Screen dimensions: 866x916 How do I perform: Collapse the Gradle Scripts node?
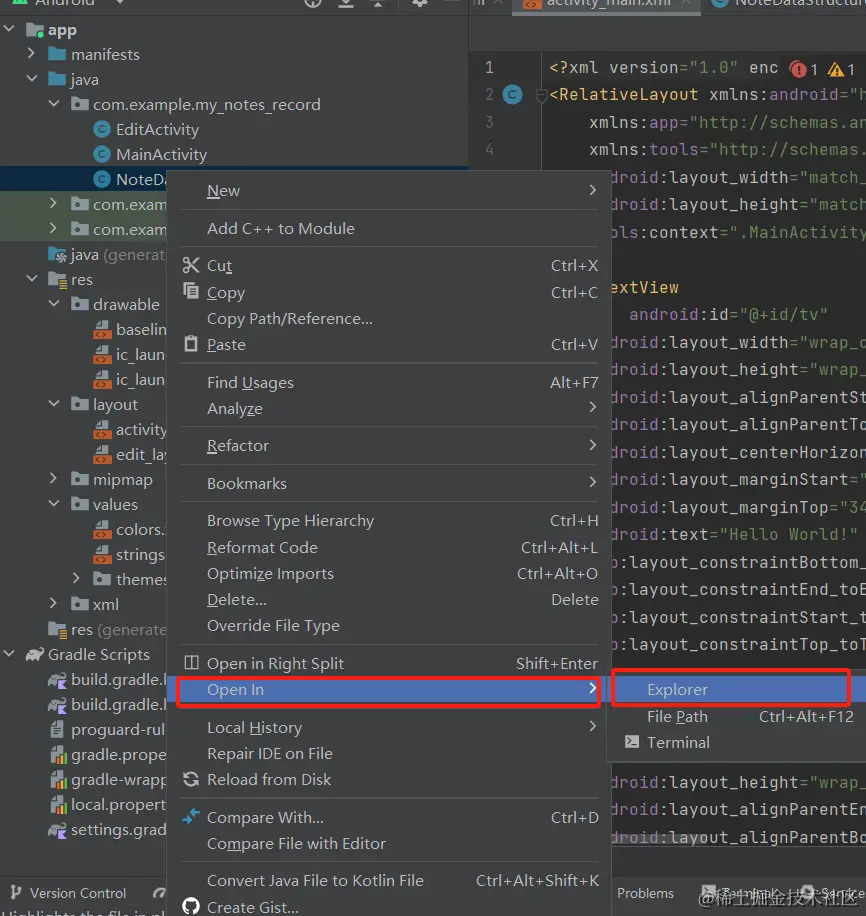click(x=9, y=654)
